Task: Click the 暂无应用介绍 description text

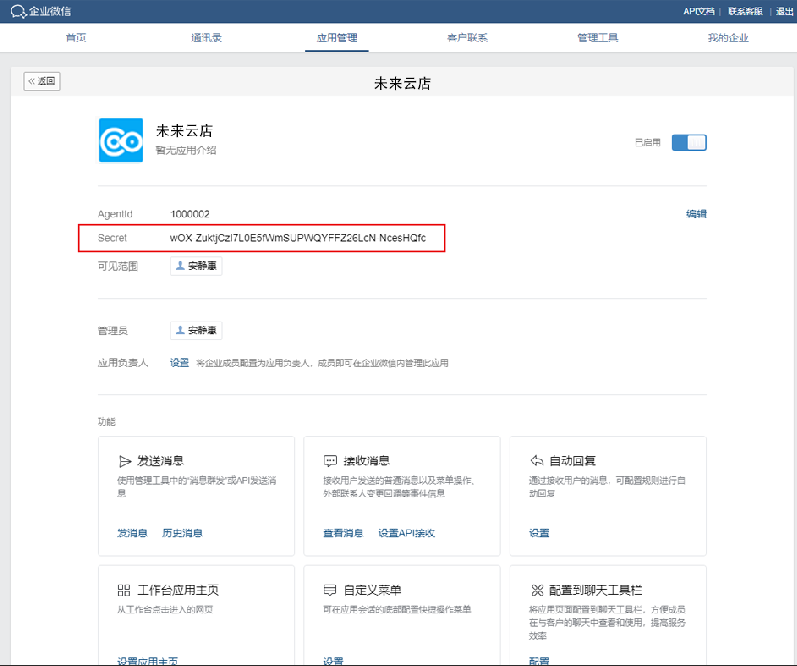Action: [186, 150]
